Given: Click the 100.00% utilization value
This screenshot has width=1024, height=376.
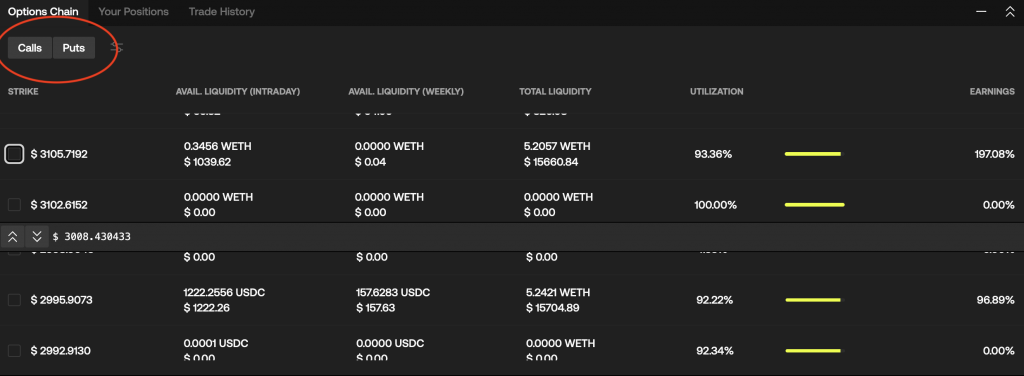Looking at the screenshot, I should 715,205.
